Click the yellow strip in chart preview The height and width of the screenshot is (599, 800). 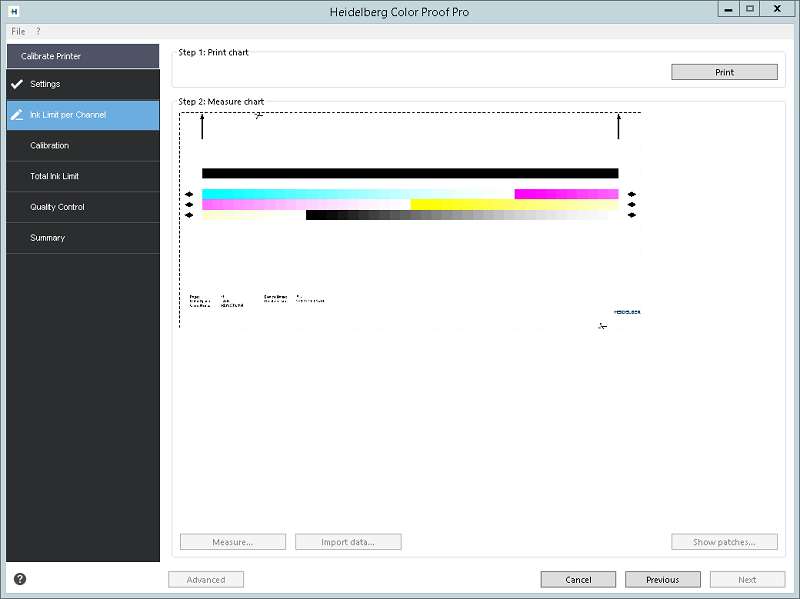tap(514, 205)
